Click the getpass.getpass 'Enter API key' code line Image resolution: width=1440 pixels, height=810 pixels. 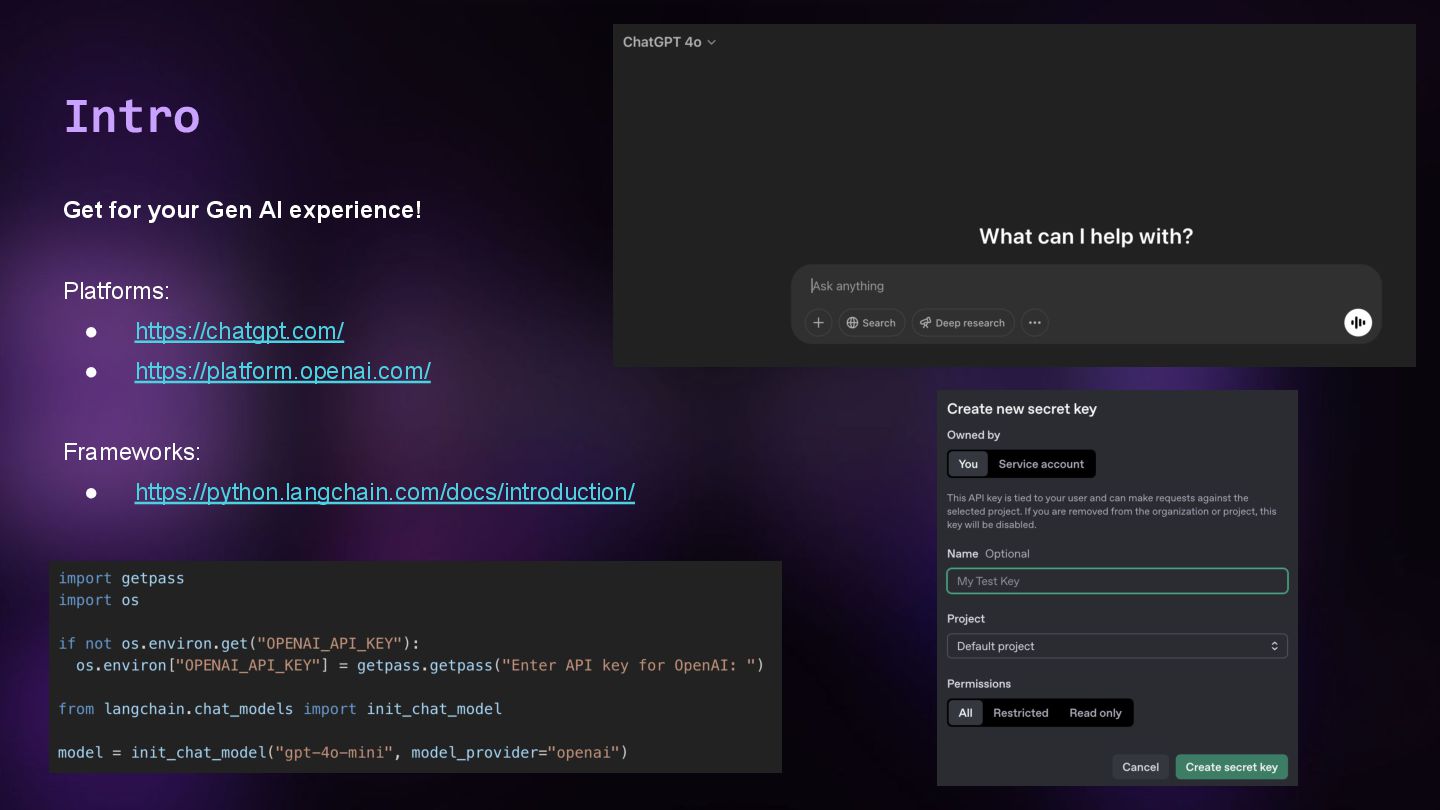tap(420, 665)
